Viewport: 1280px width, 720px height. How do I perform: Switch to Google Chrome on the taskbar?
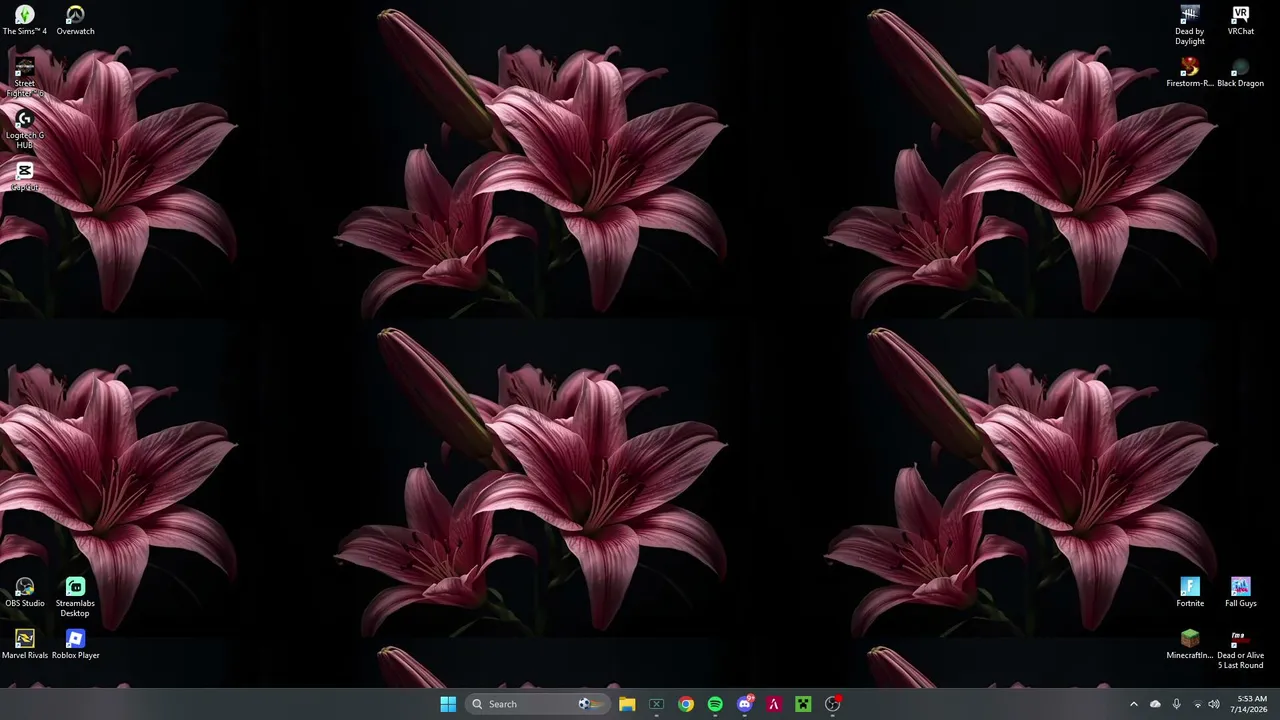[x=686, y=704]
